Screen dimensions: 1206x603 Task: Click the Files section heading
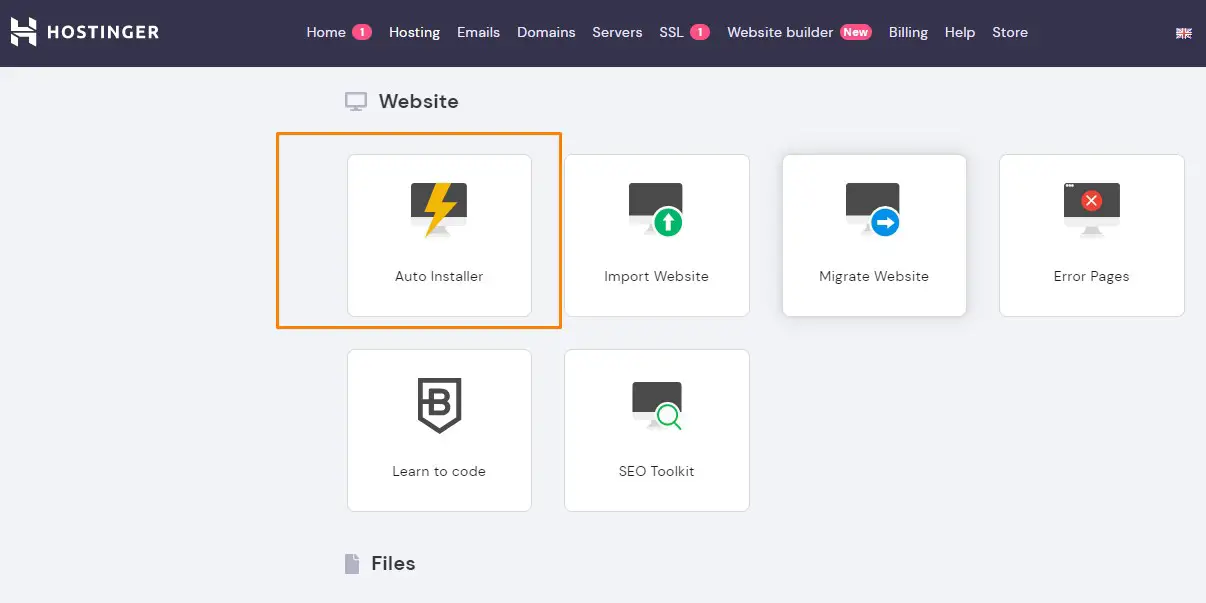[x=393, y=563]
